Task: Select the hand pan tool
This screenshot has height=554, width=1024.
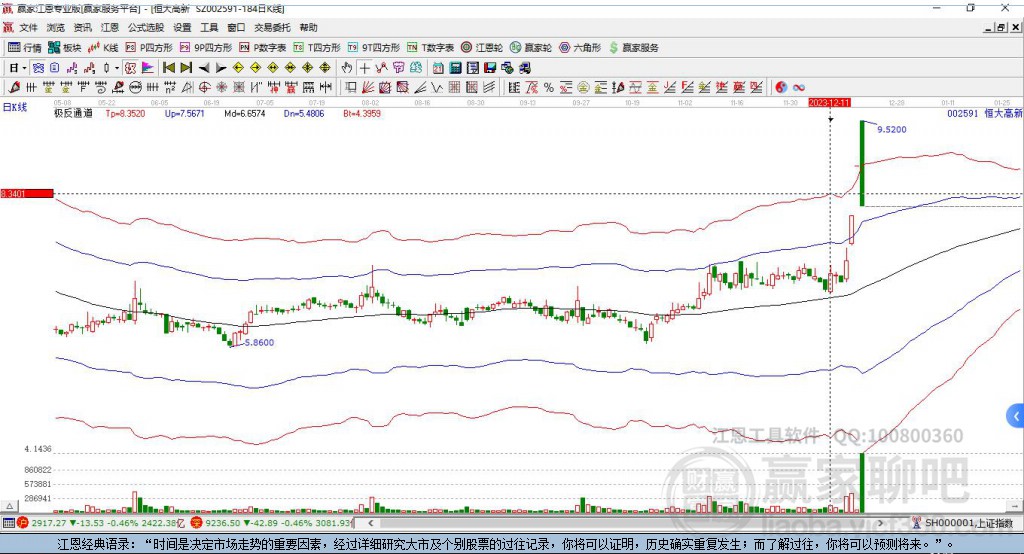Action: [x=347, y=68]
